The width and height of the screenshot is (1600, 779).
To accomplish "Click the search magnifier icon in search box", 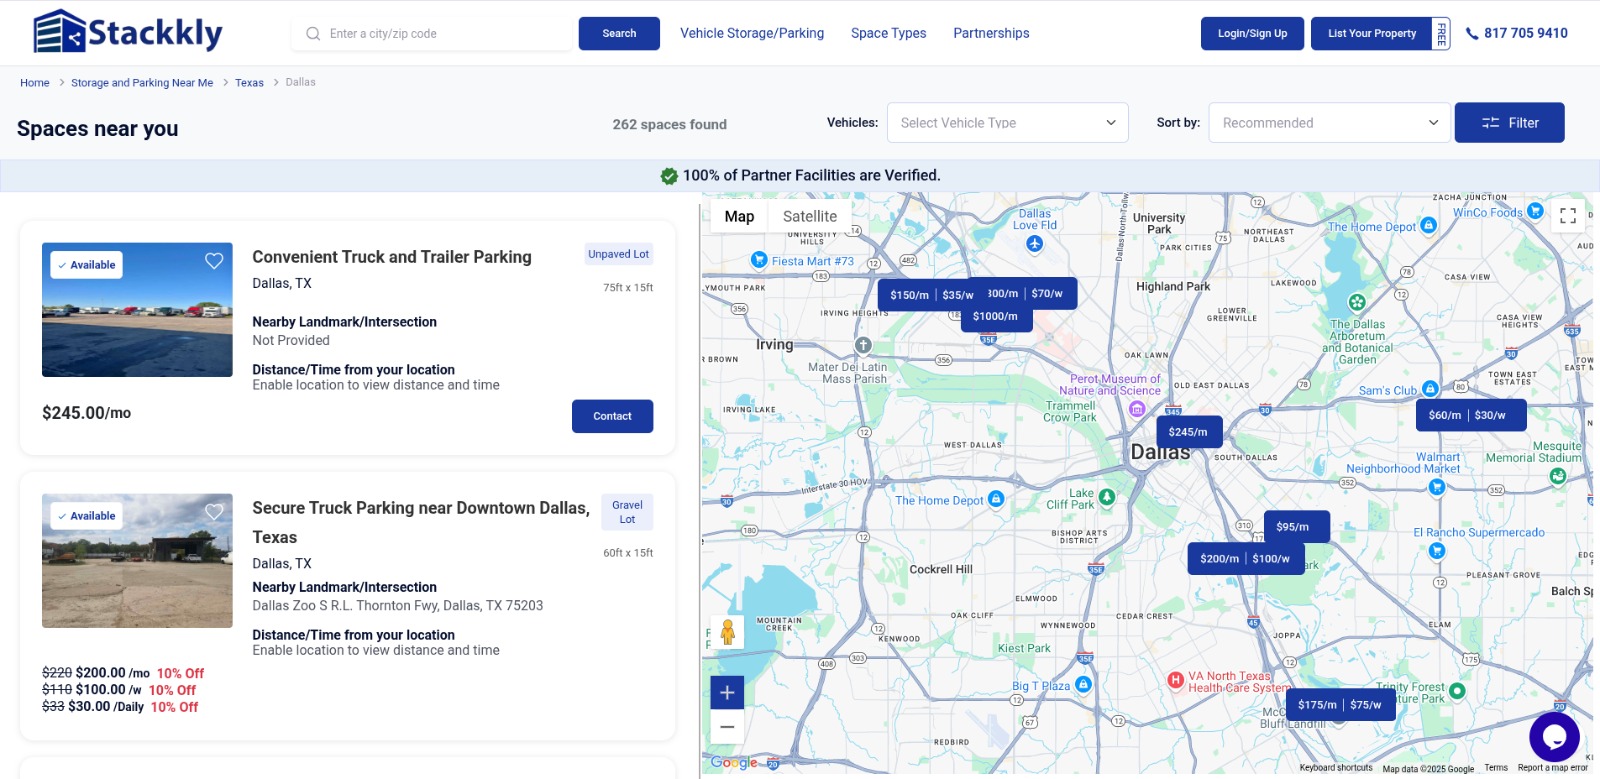I will tap(313, 34).
